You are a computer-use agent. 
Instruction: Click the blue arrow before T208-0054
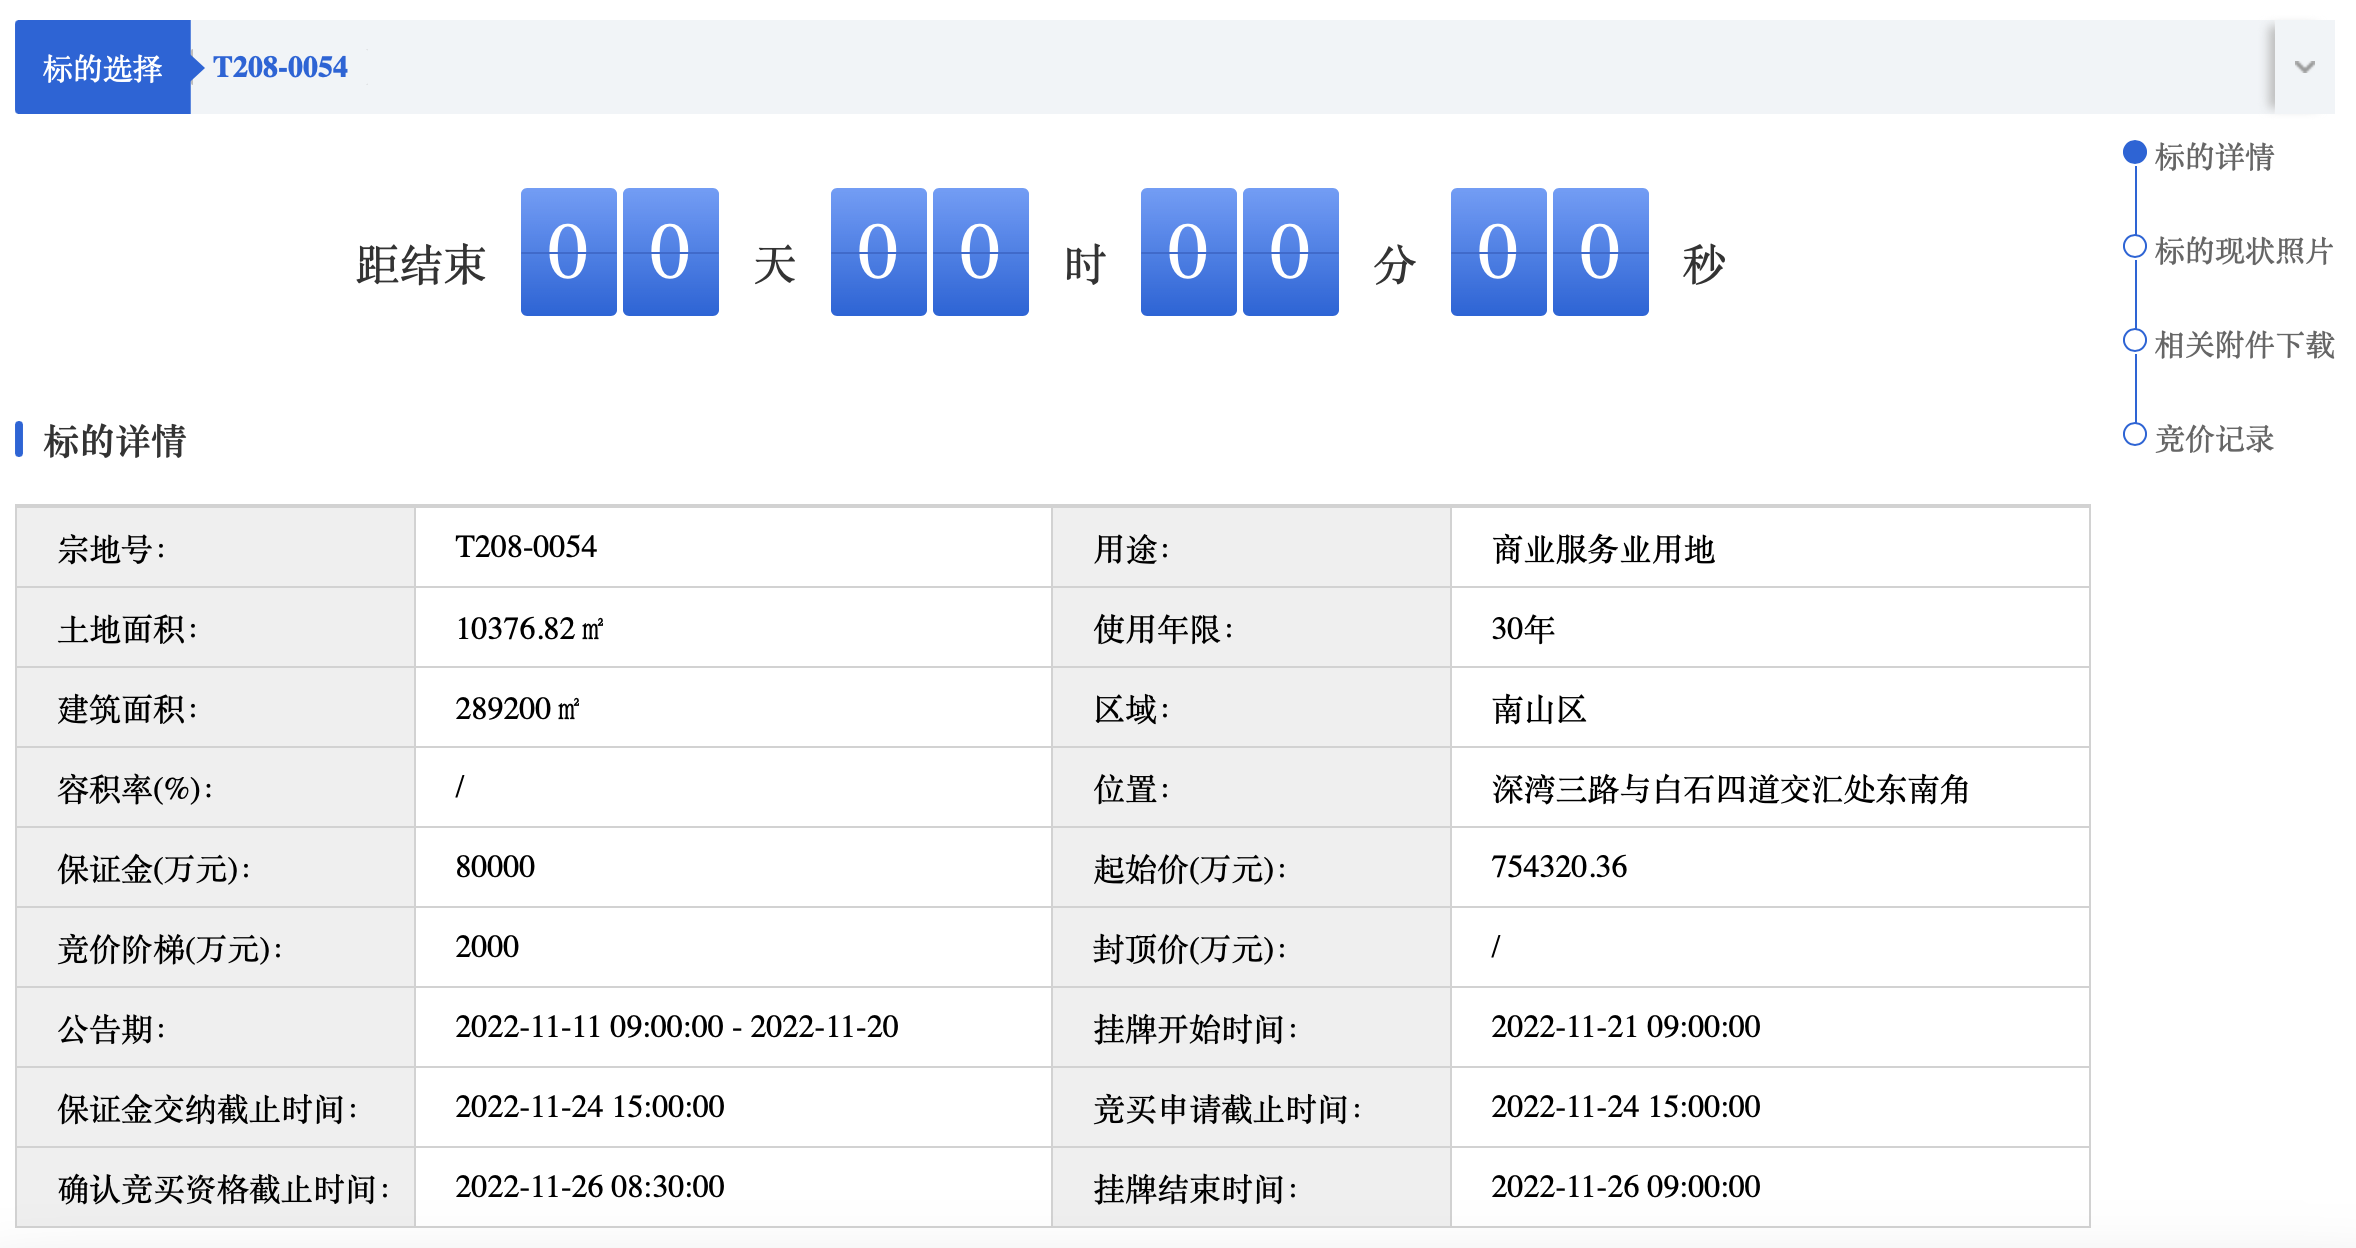(198, 67)
